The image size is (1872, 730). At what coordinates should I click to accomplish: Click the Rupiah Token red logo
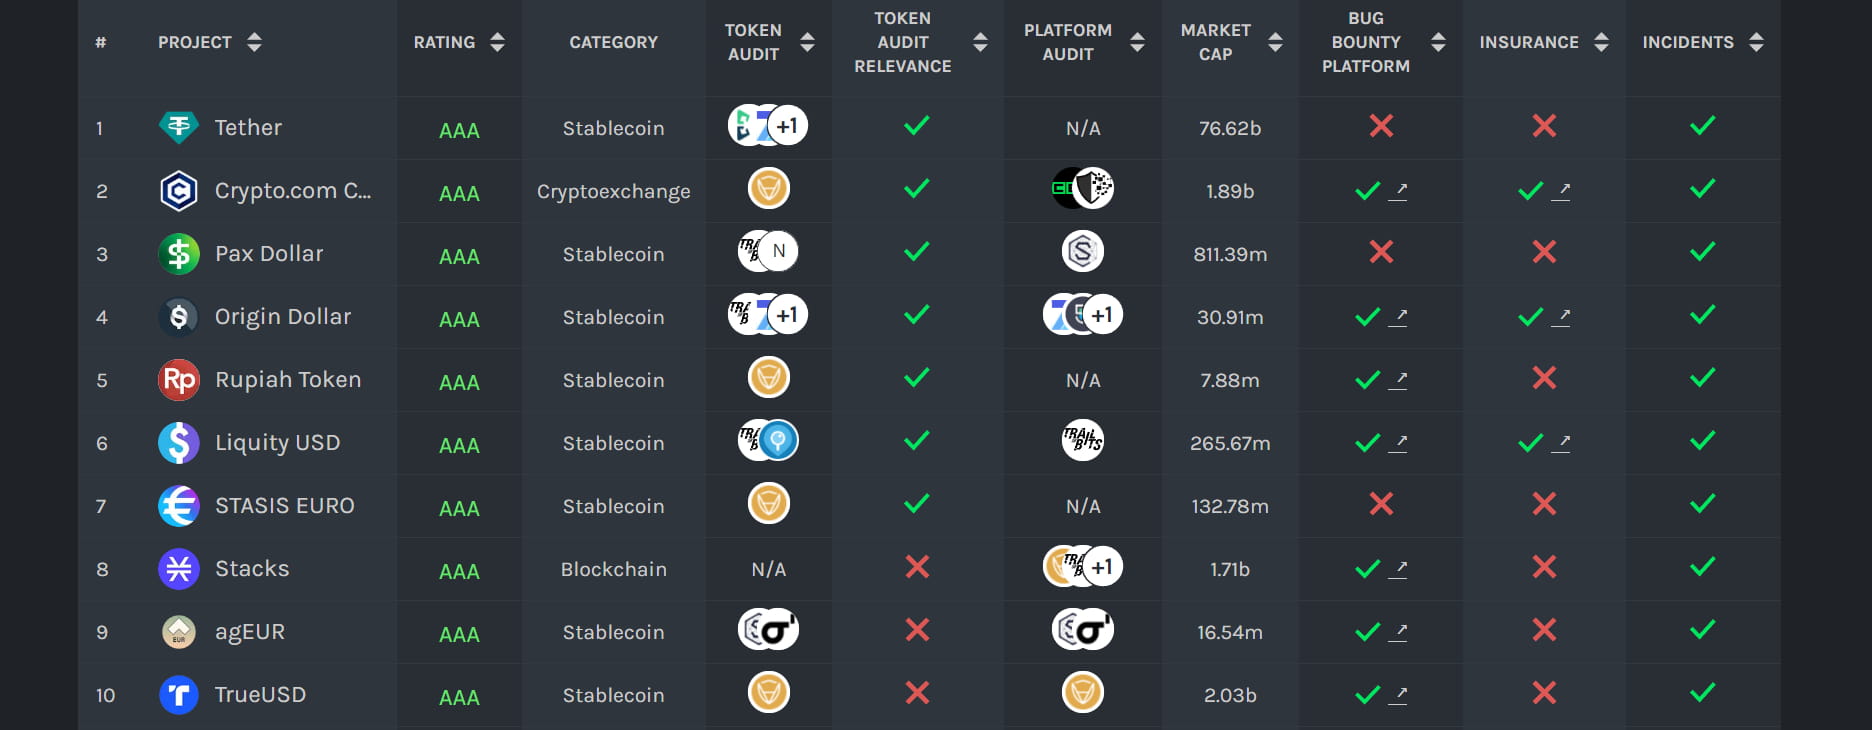(x=179, y=380)
